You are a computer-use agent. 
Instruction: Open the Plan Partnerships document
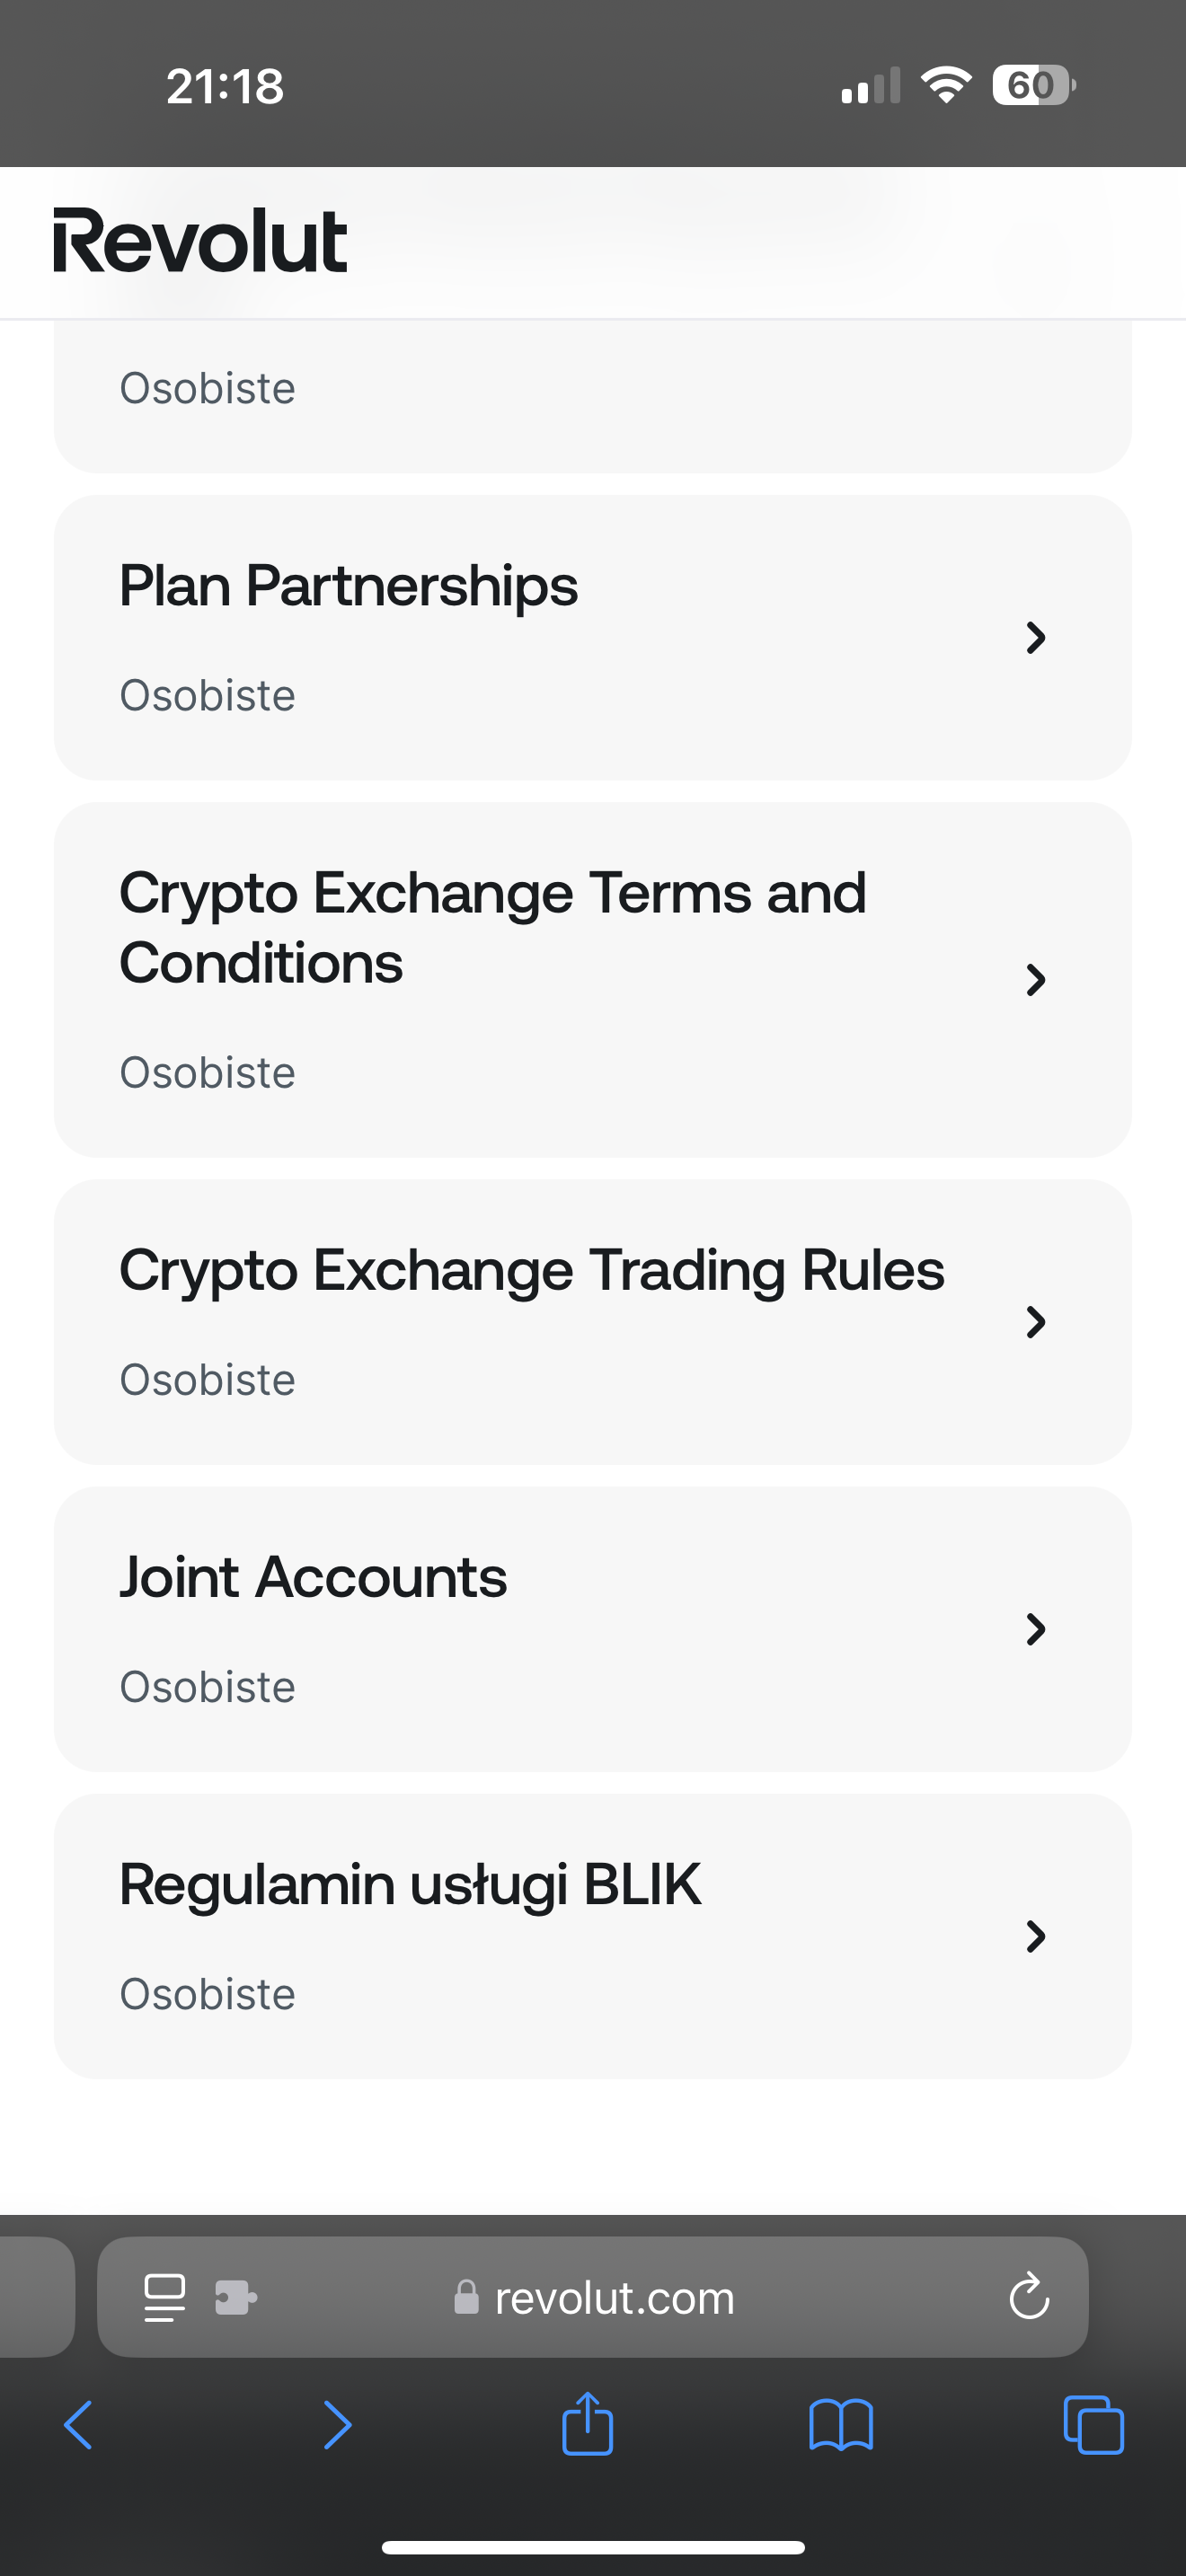[348, 586]
